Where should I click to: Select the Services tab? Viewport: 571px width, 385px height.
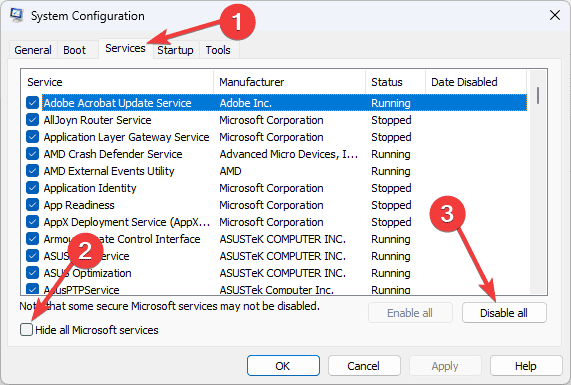coord(125,48)
